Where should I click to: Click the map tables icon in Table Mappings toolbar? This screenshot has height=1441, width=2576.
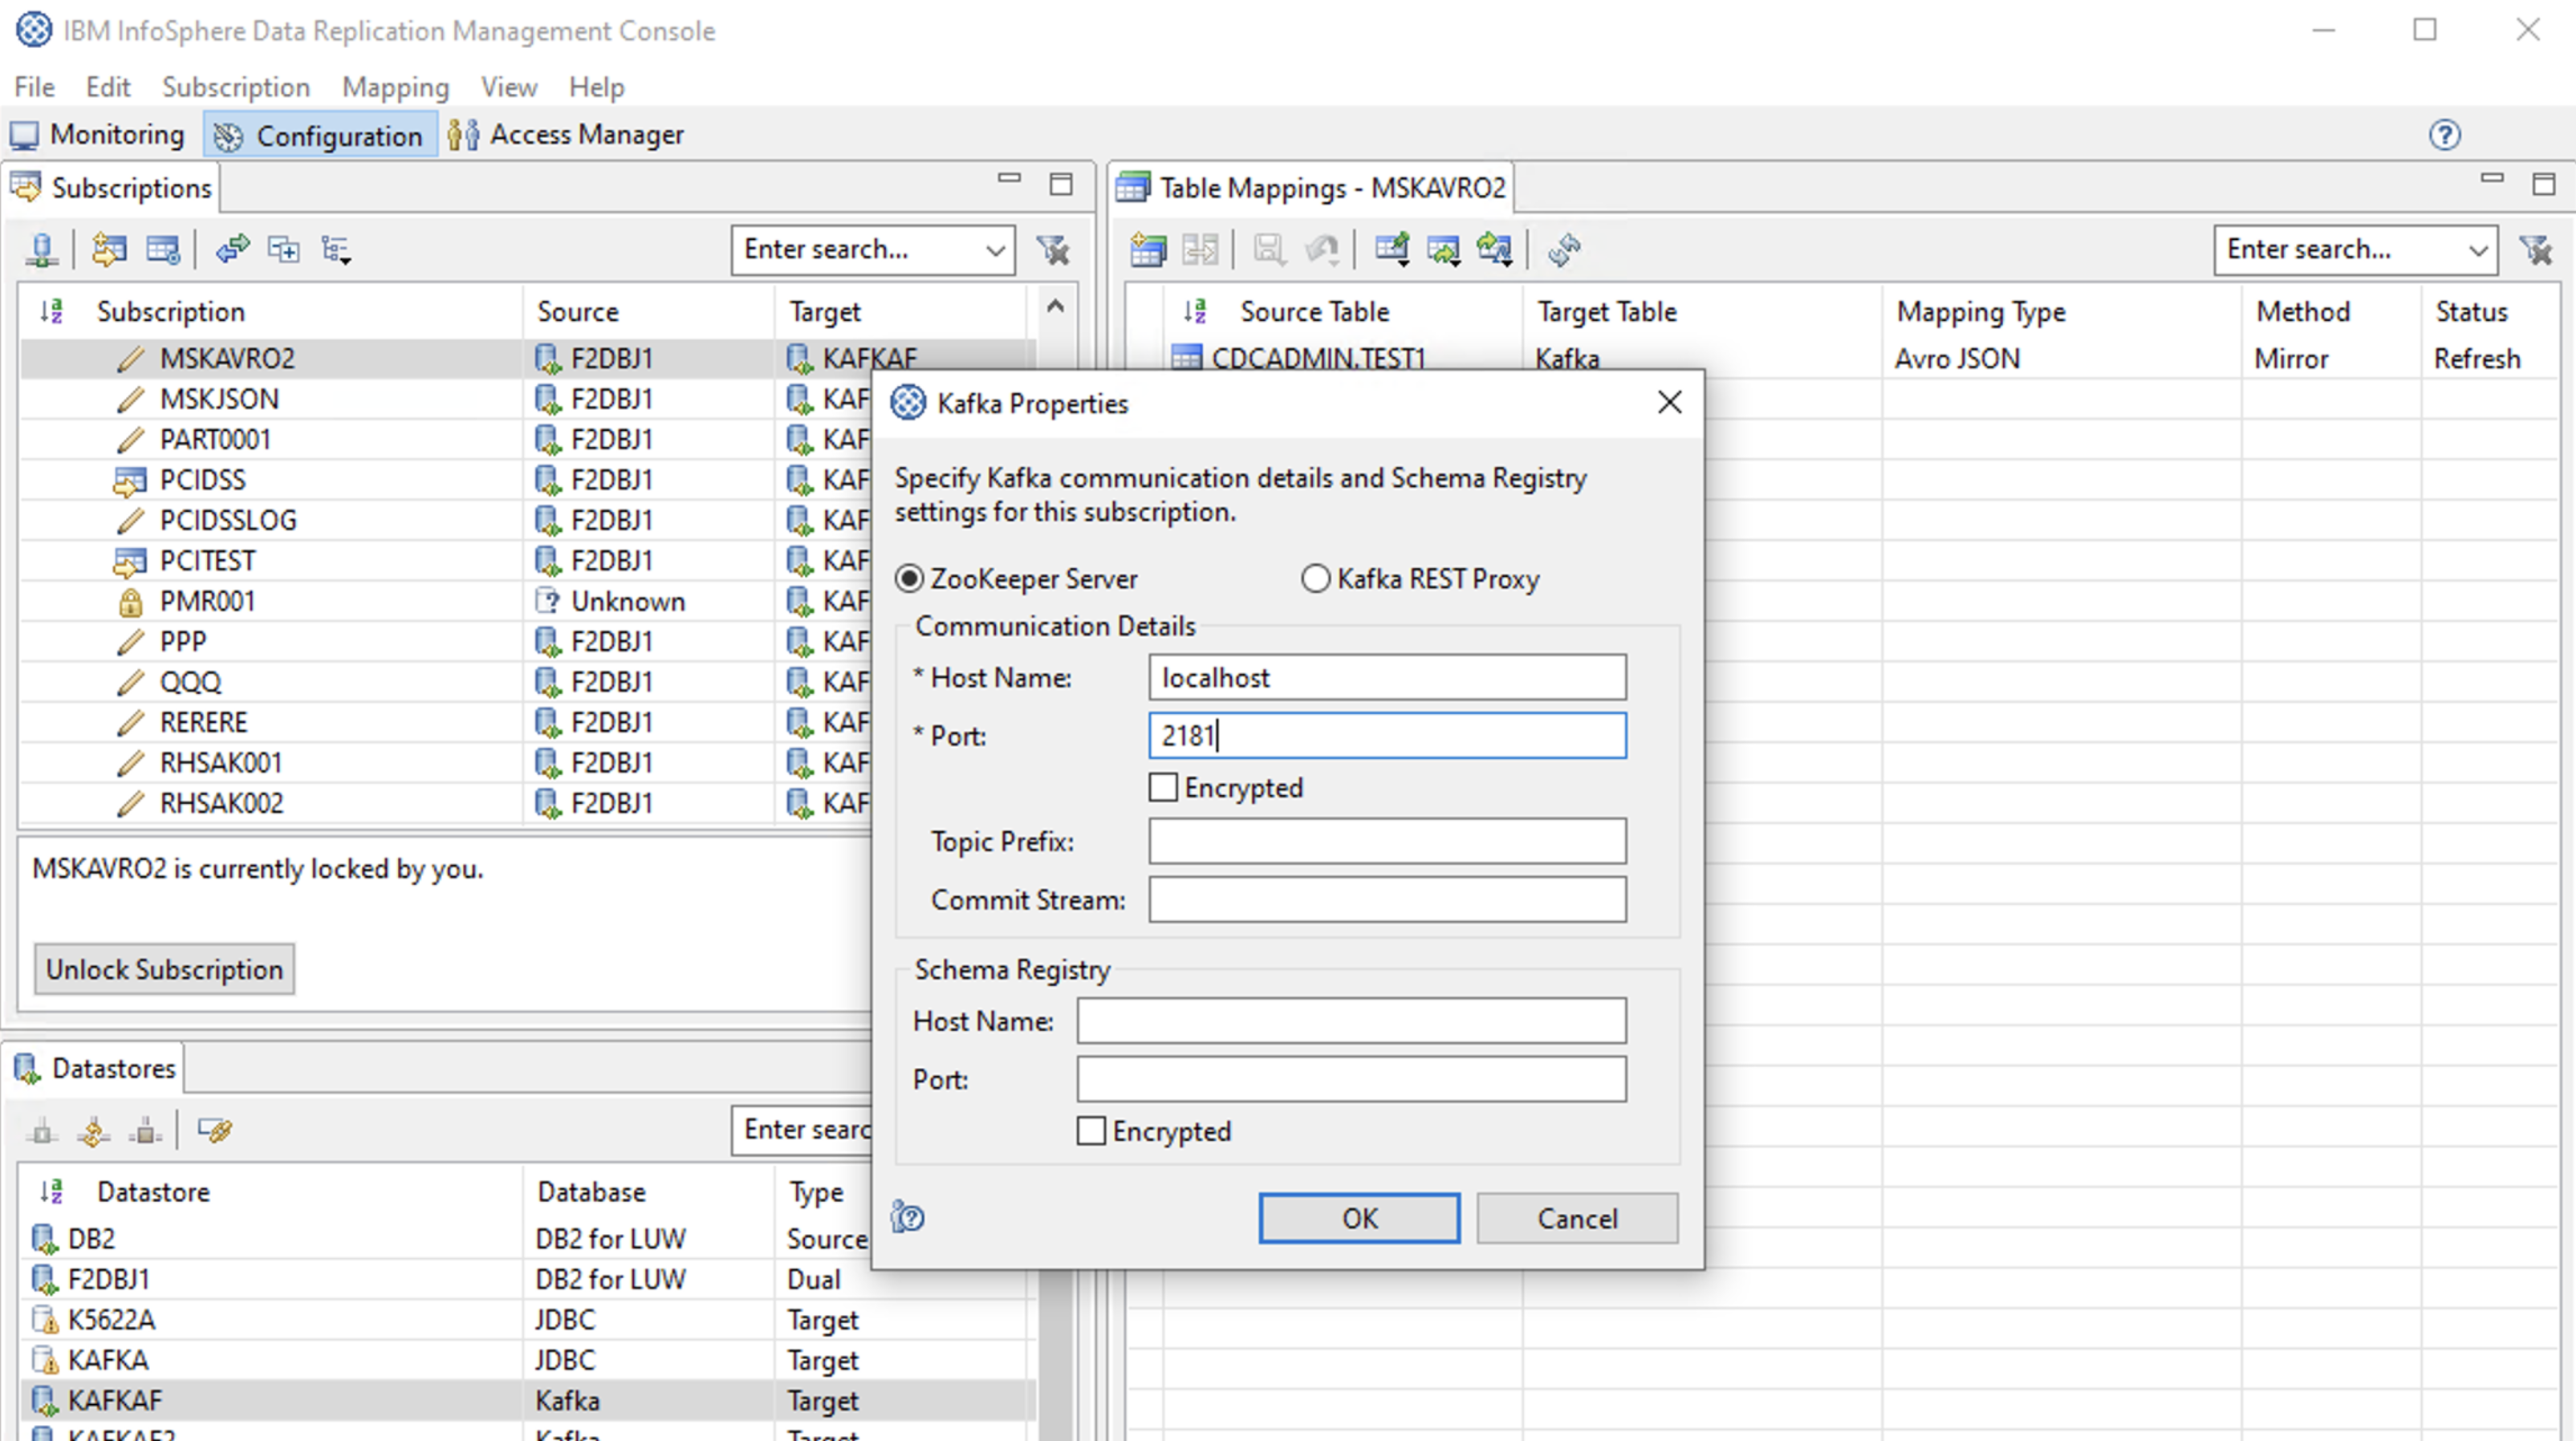click(1148, 249)
